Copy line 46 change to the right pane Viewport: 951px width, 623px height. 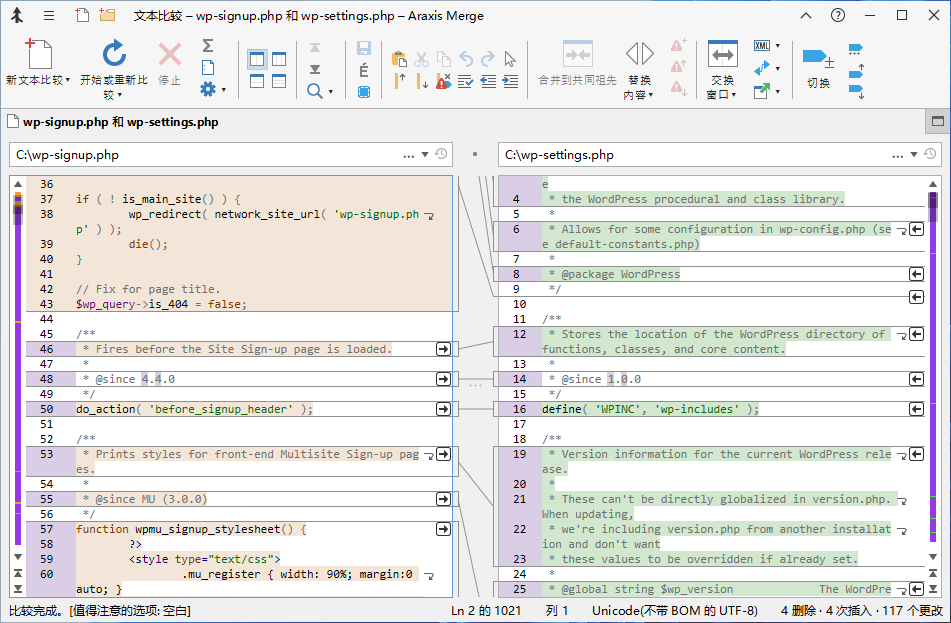pos(443,349)
